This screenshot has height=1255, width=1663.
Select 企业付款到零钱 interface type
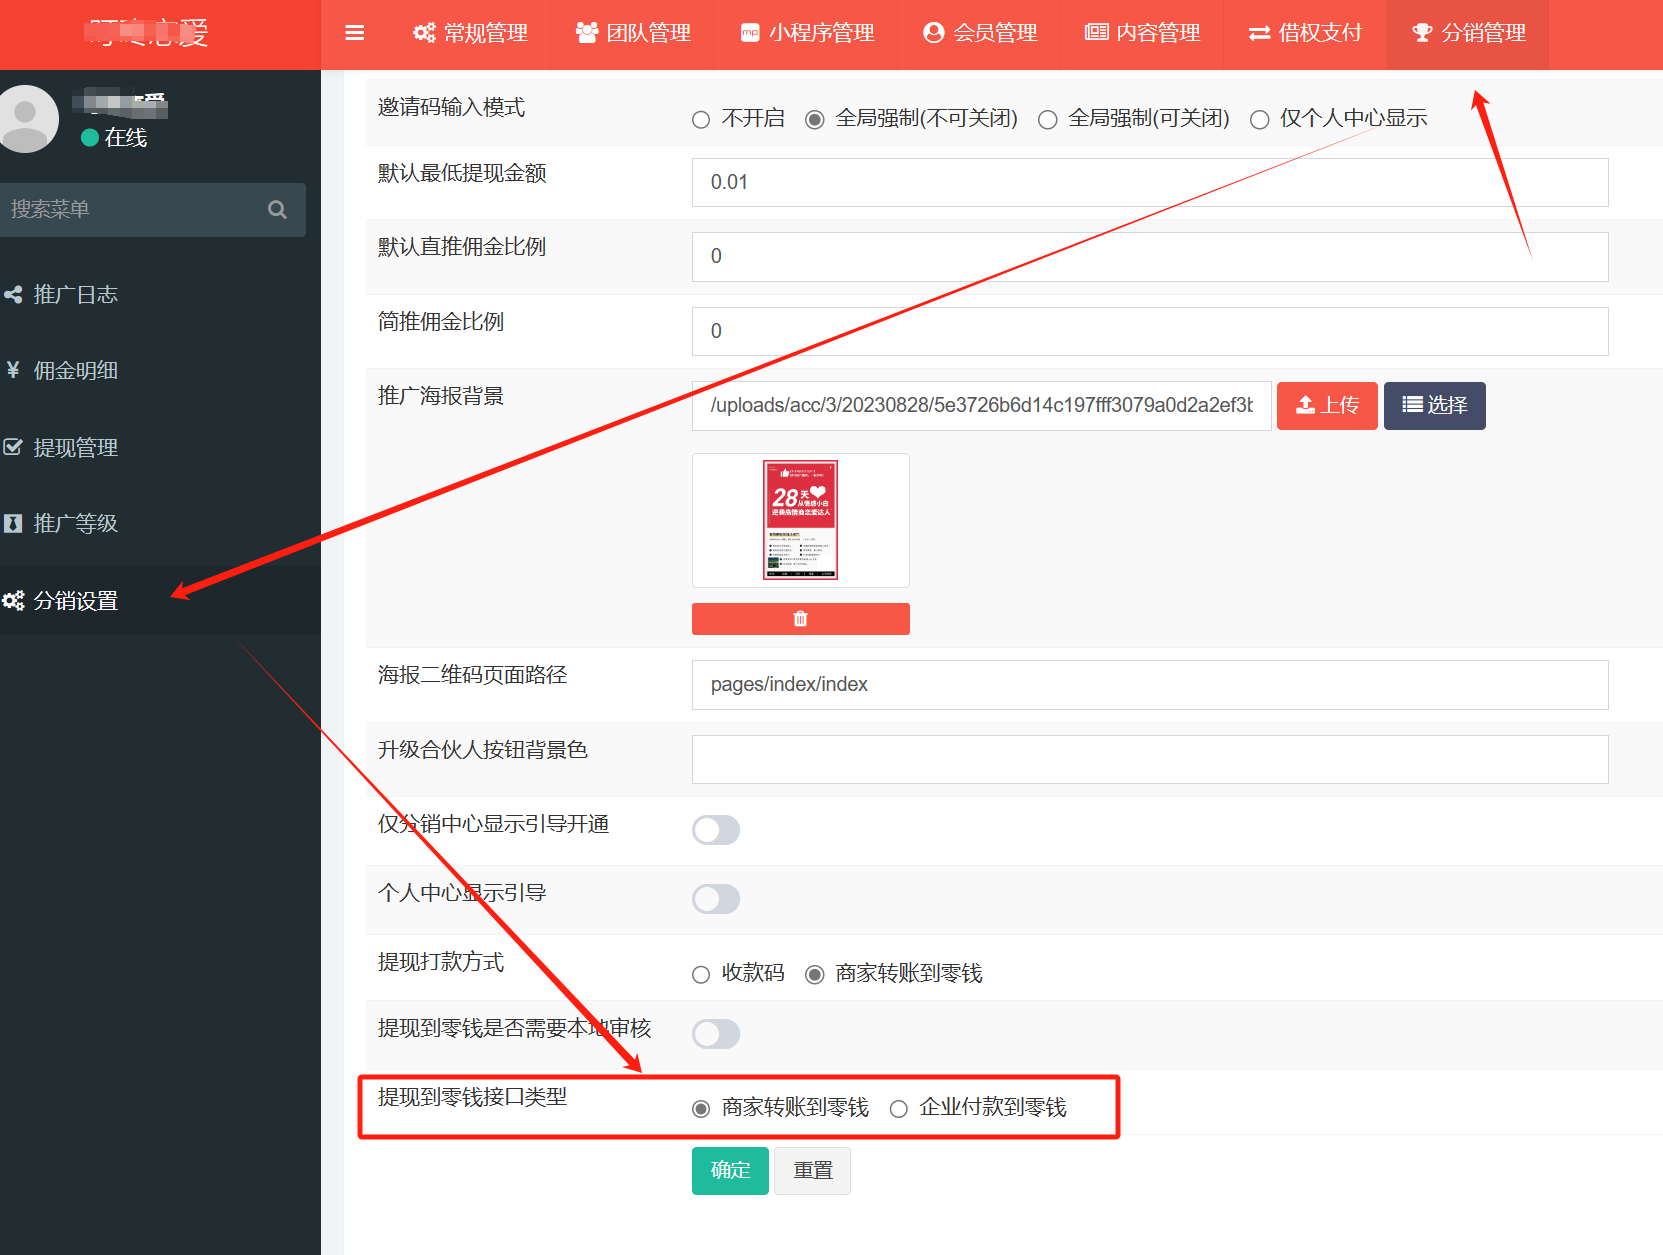(x=899, y=1109)
